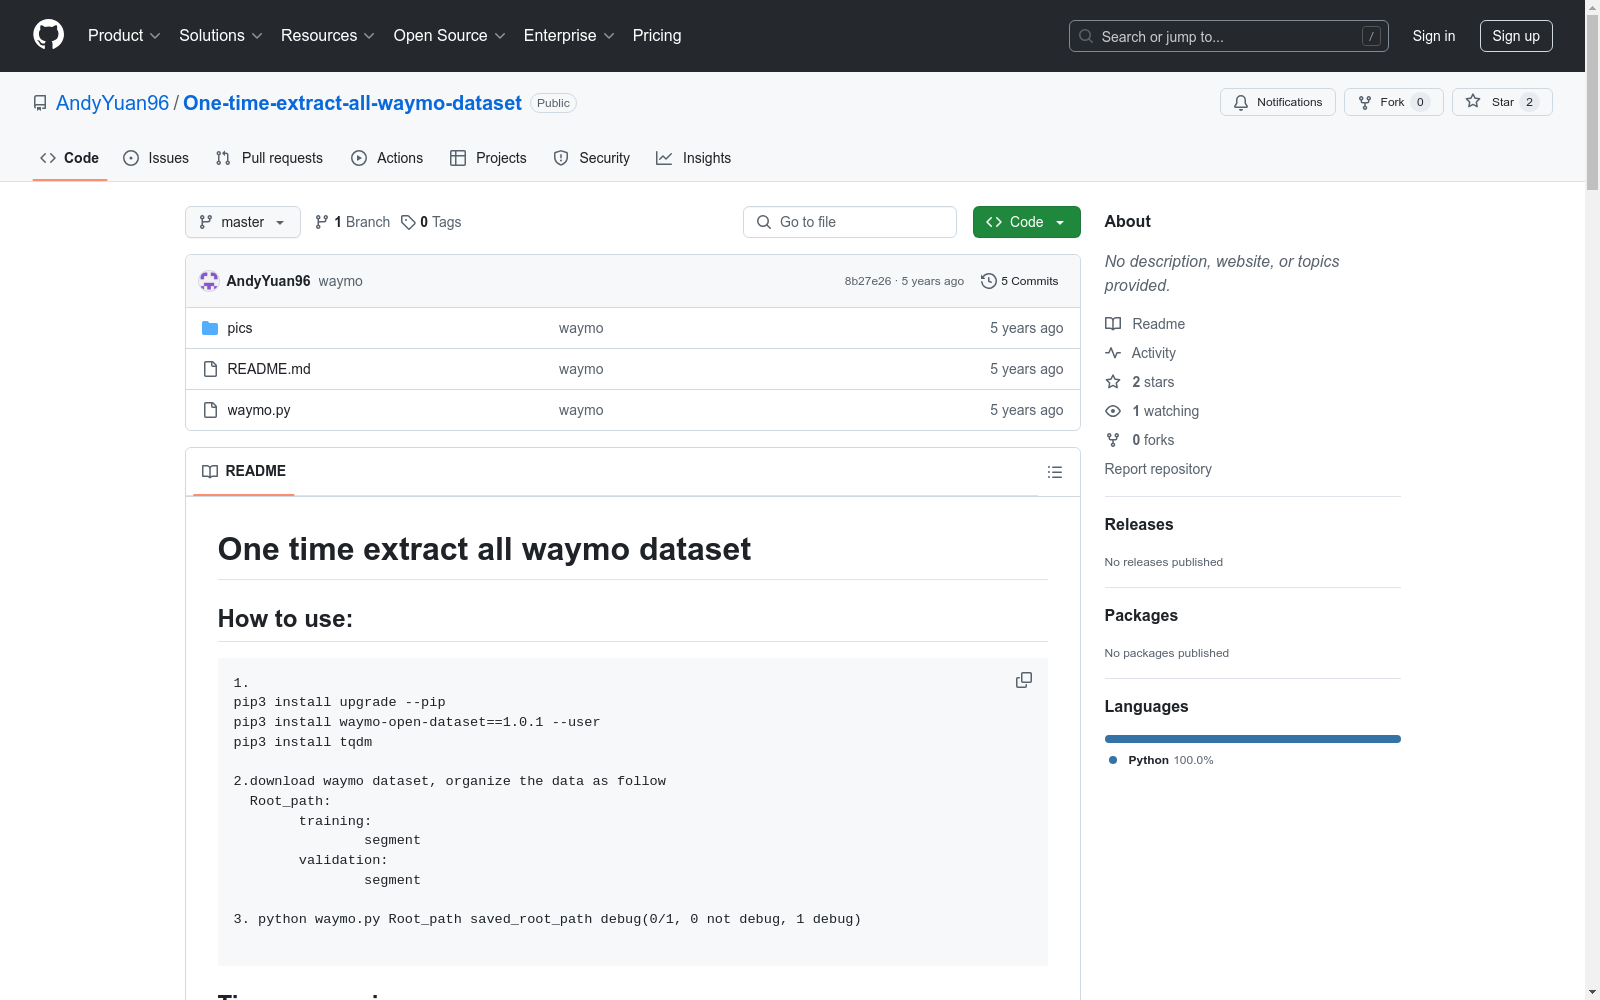Click the AndyYuan96 commit author avatar
Image resolution: width=1600 pixels, height=1000 pixels.
coord(209,281)
